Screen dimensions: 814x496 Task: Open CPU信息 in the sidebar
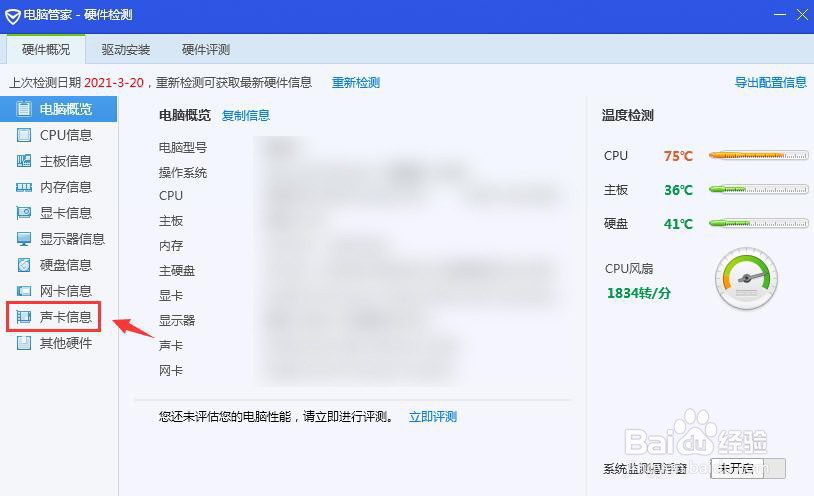pos(59,135)
